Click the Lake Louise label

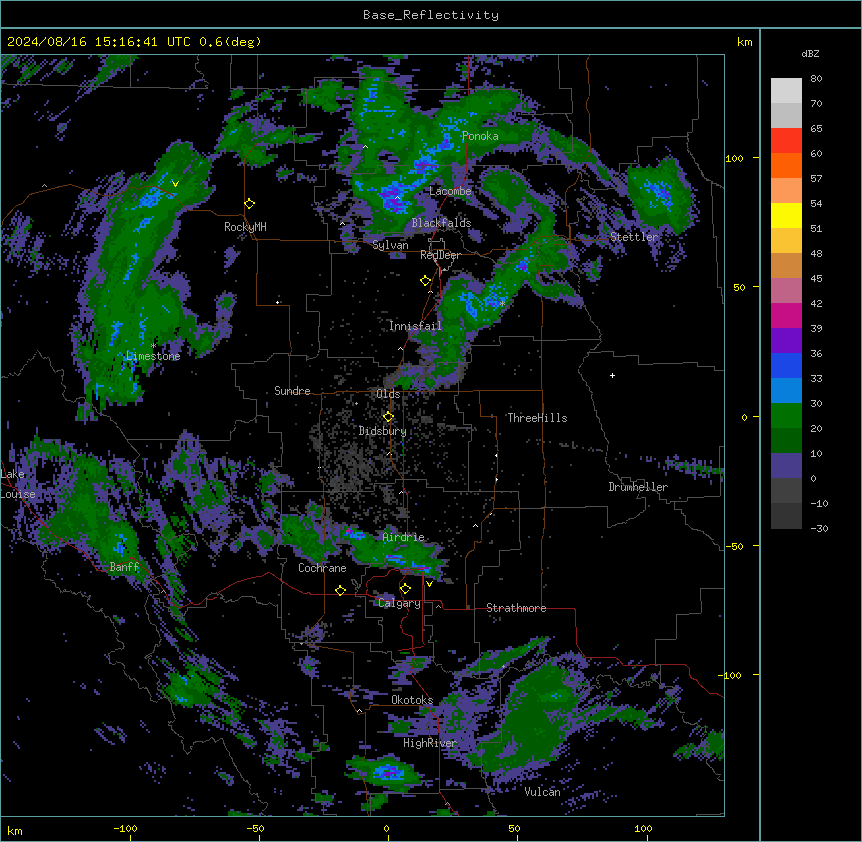pyautogui.click(x=18, y=484)
